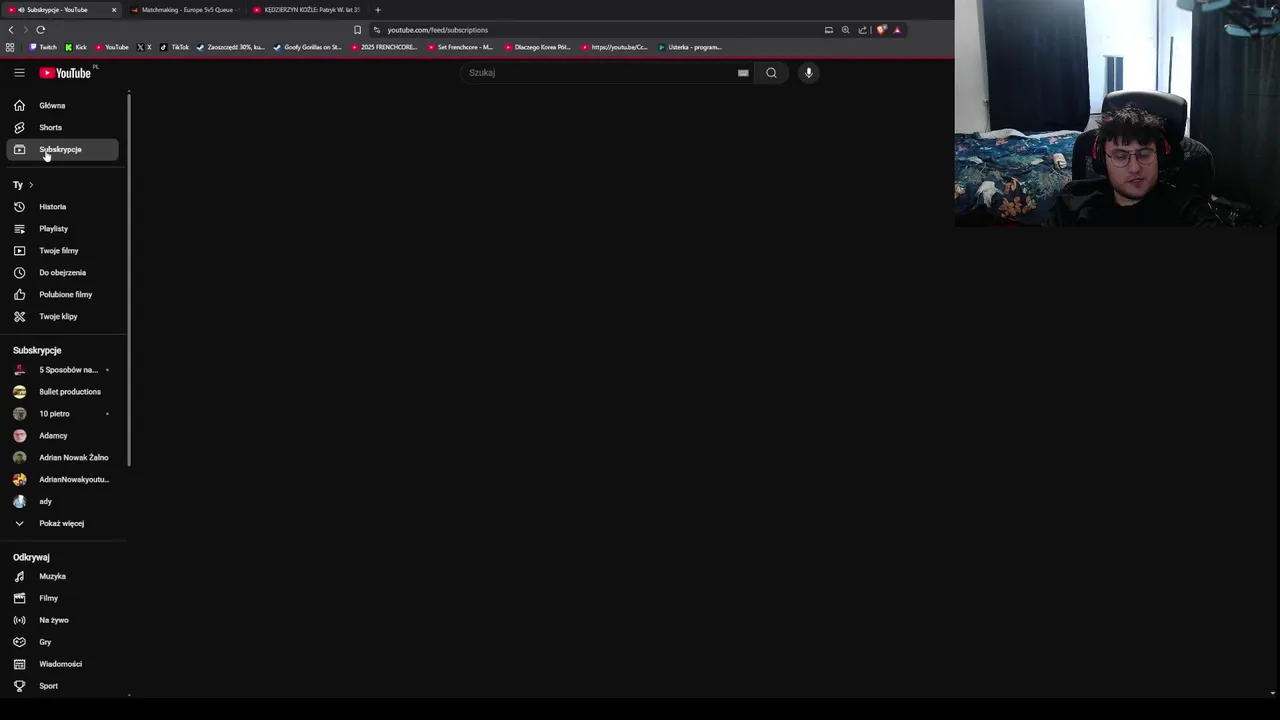This screenshot has width=1280, height=720.
Task: Click the sidebar vertical scrollbar
Action: tap(129, 280)
